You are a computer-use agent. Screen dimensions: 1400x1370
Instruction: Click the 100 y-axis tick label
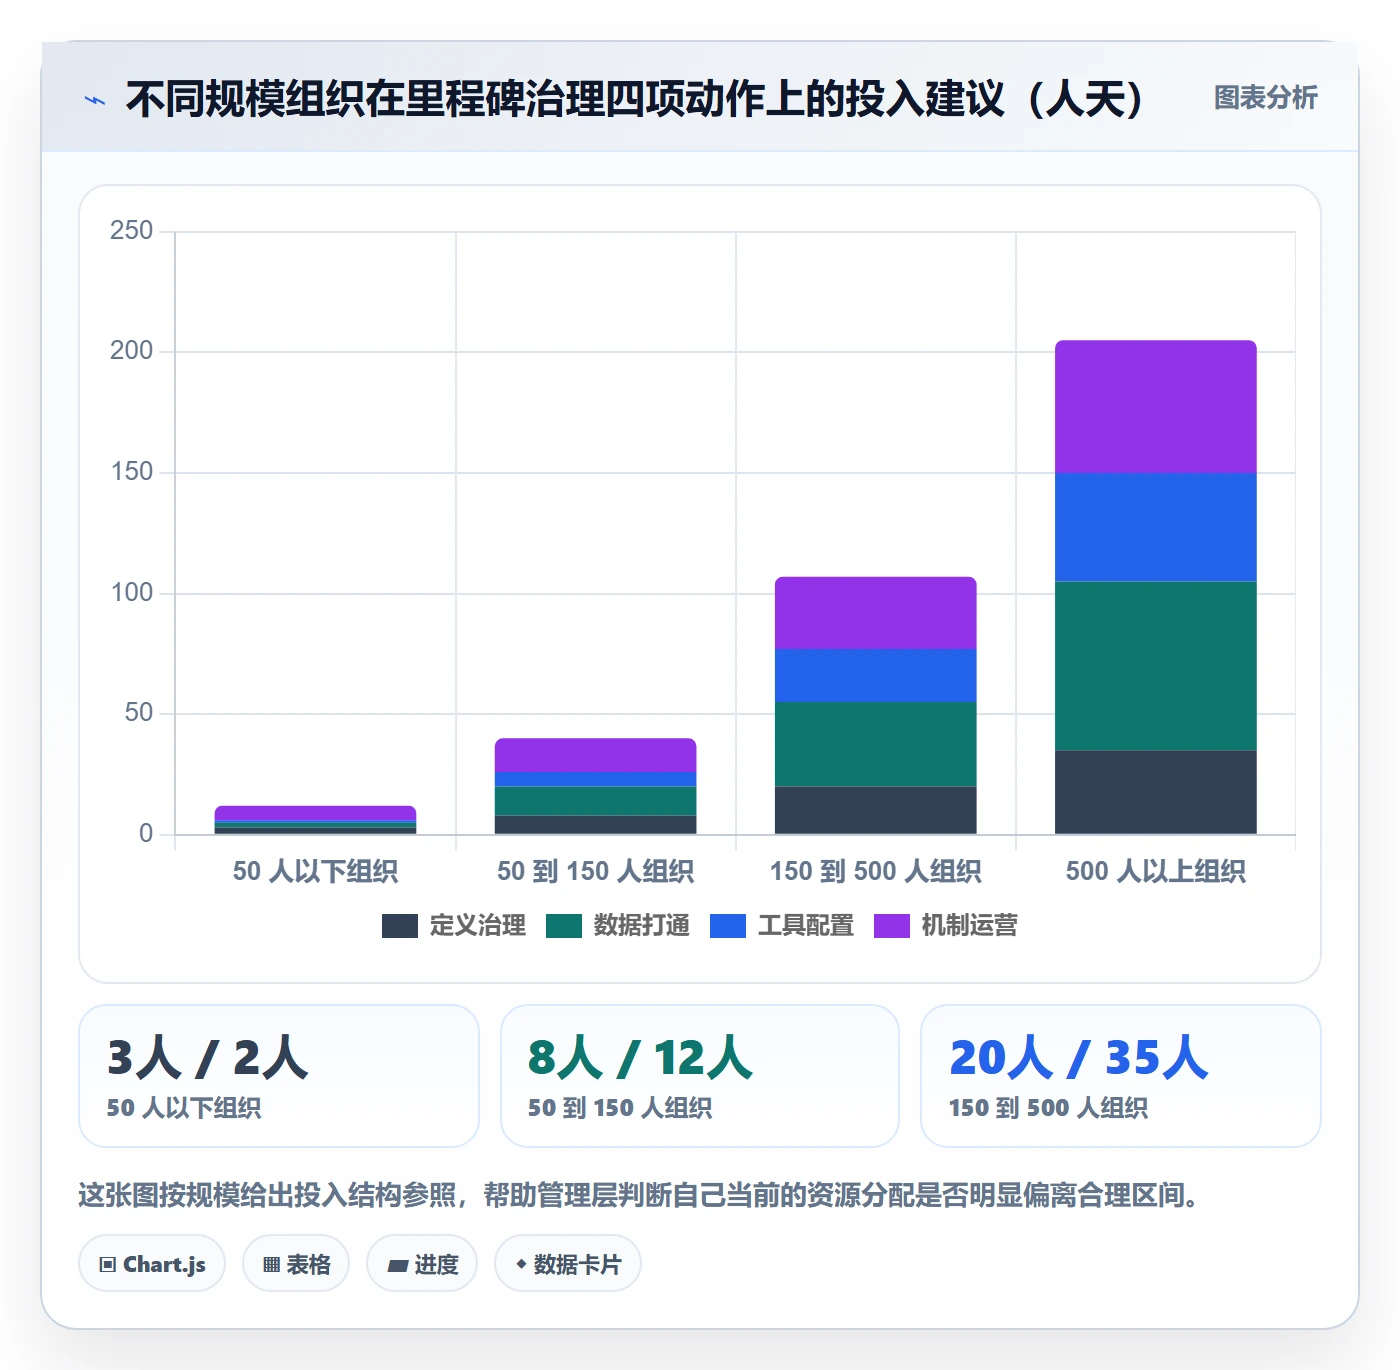[131, 593]
